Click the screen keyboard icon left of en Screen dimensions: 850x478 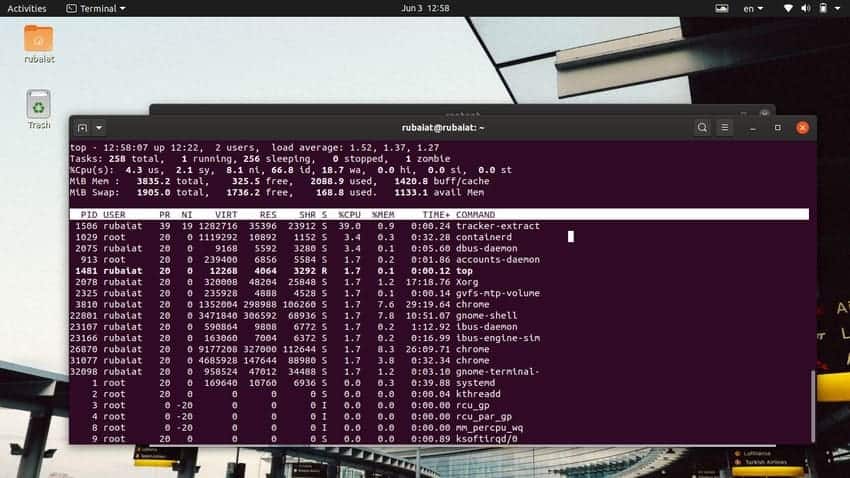(x=722, y=8)
